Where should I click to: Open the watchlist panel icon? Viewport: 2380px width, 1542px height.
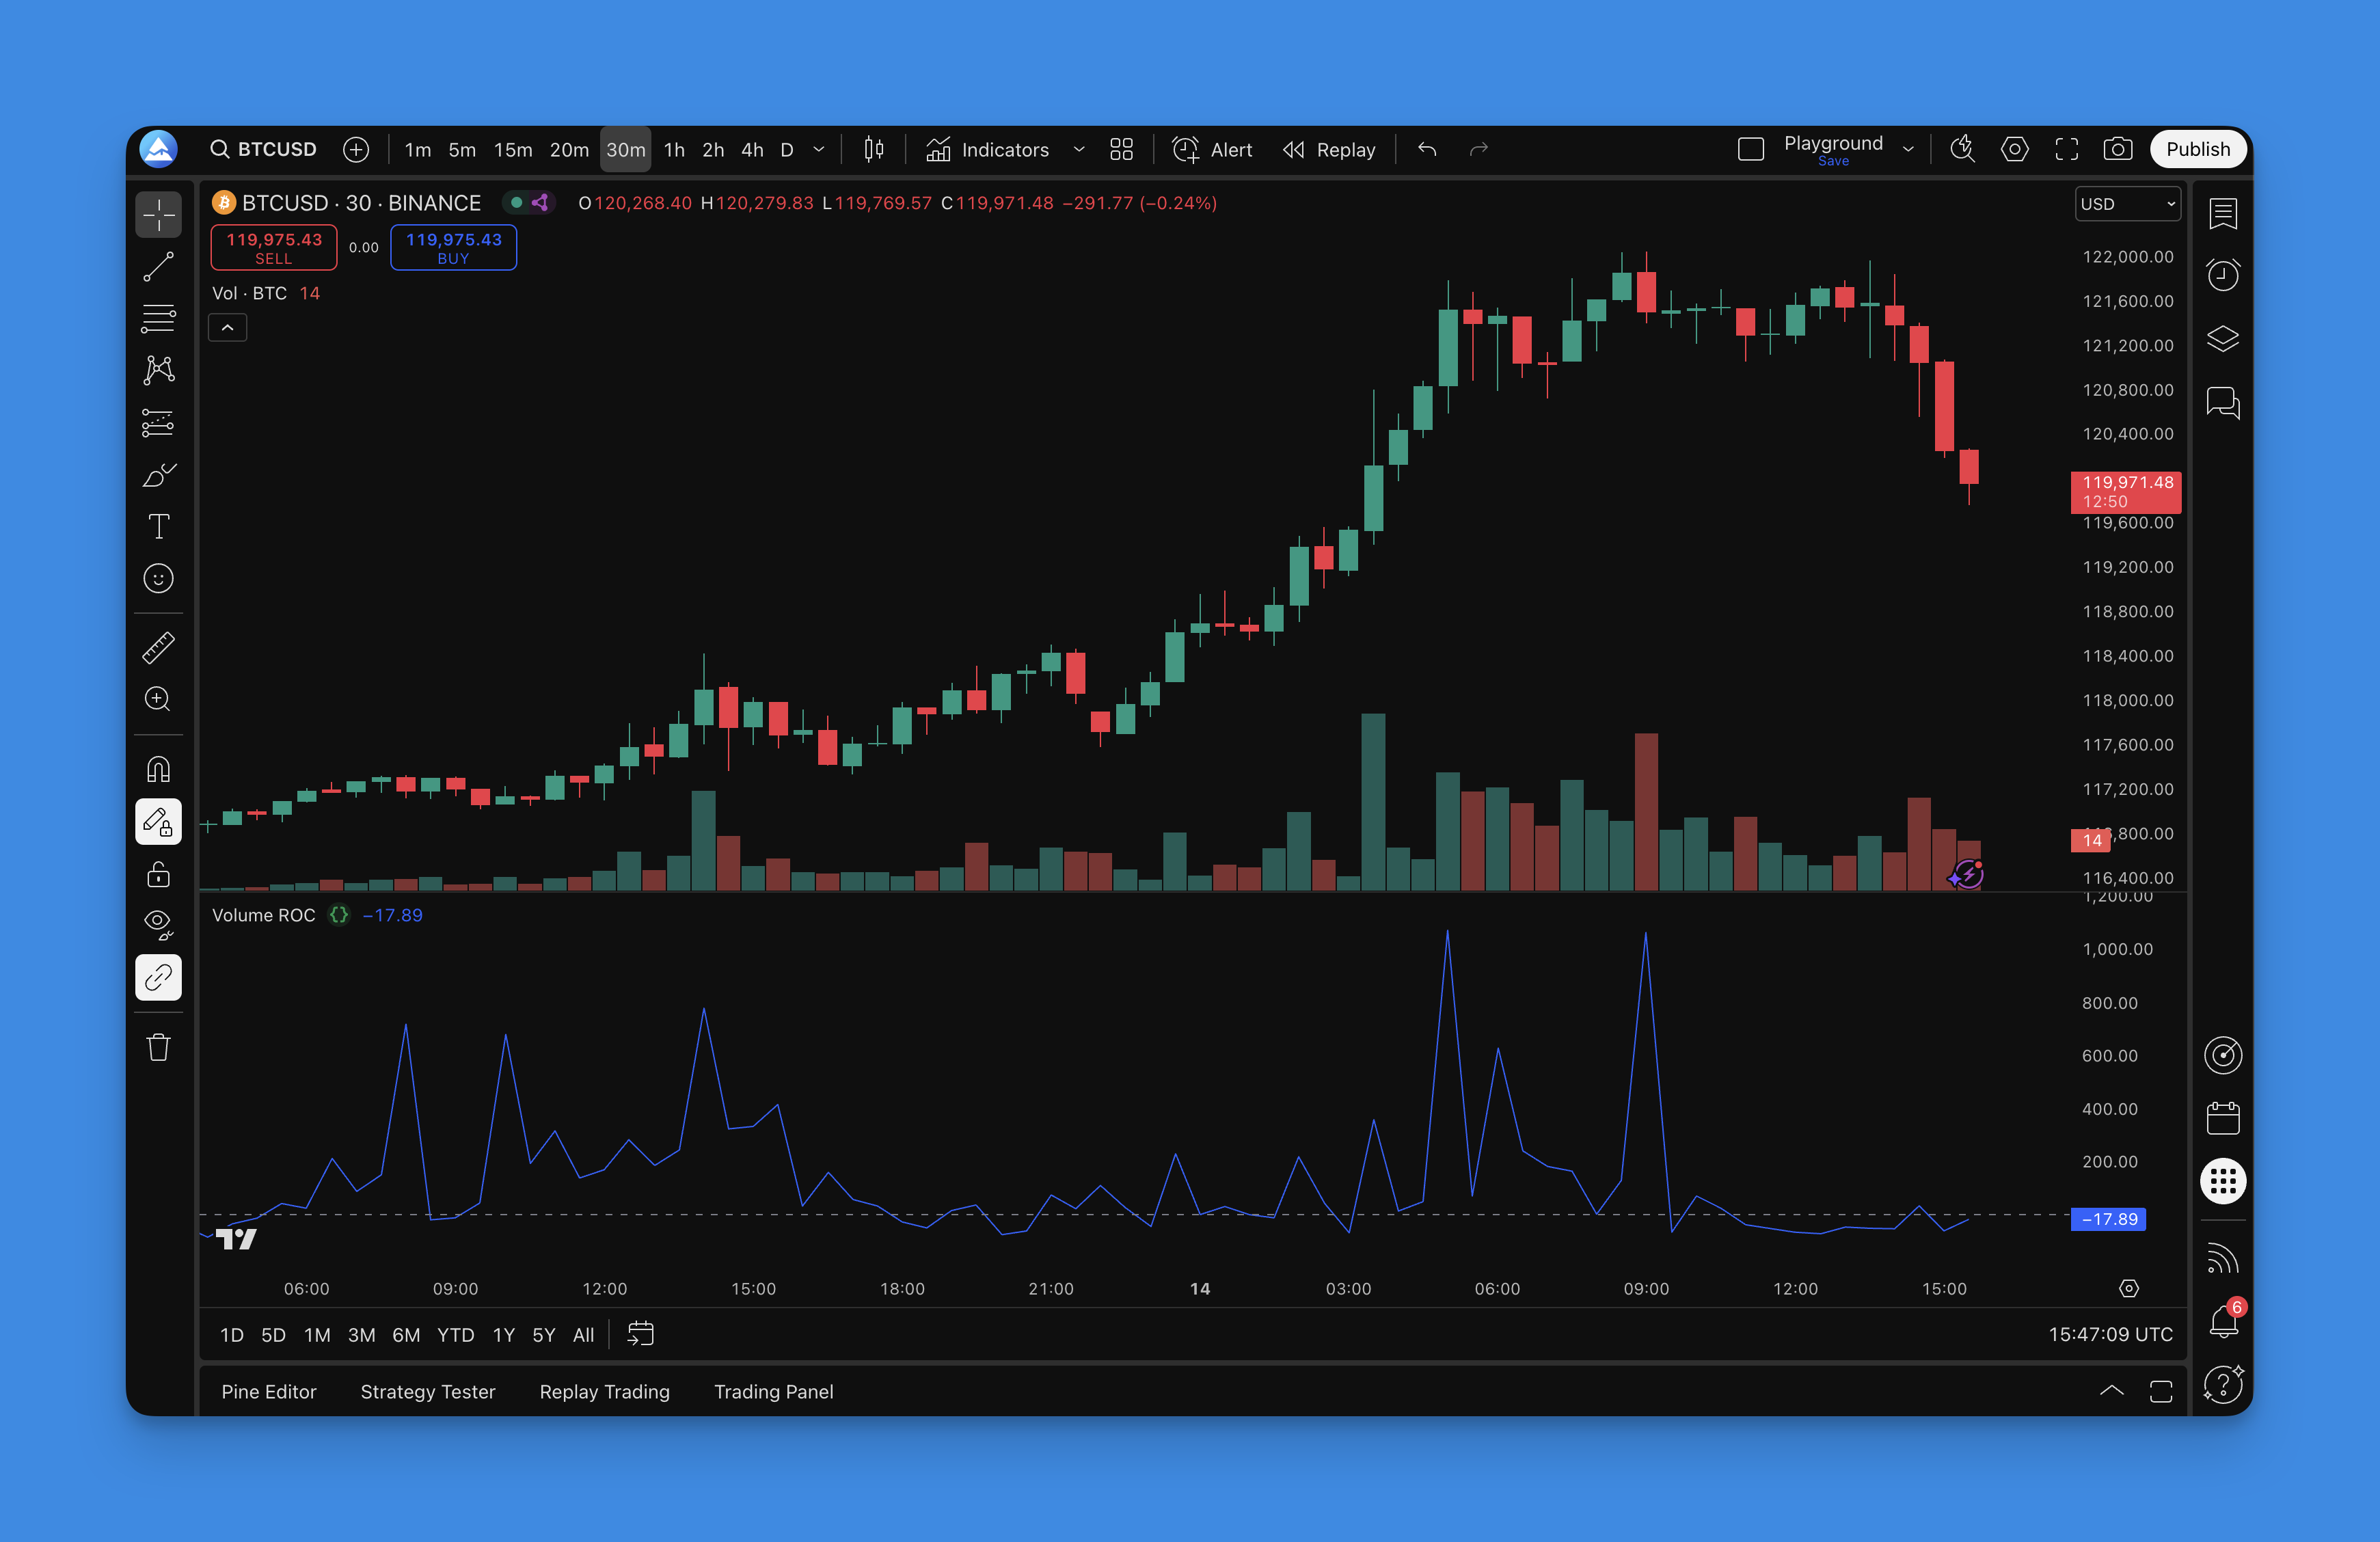2222,213
